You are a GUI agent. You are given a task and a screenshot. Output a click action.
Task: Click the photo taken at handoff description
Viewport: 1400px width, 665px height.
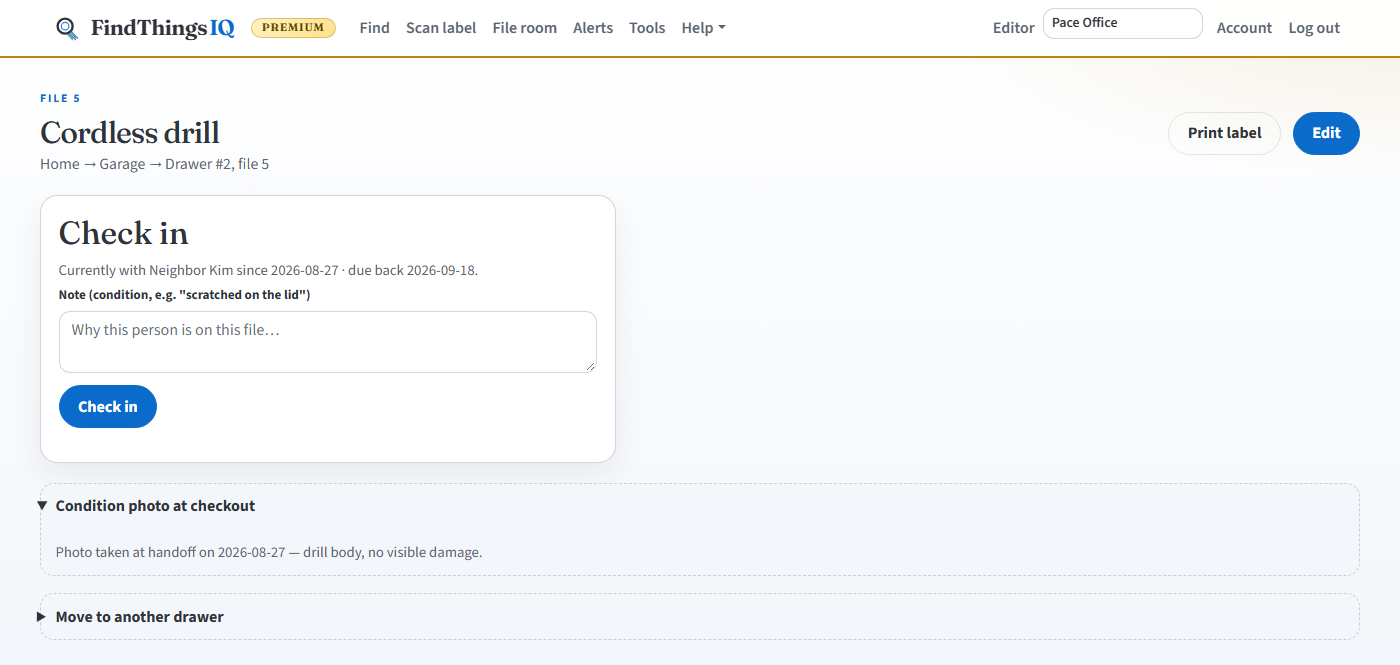[x=269, y=552]
